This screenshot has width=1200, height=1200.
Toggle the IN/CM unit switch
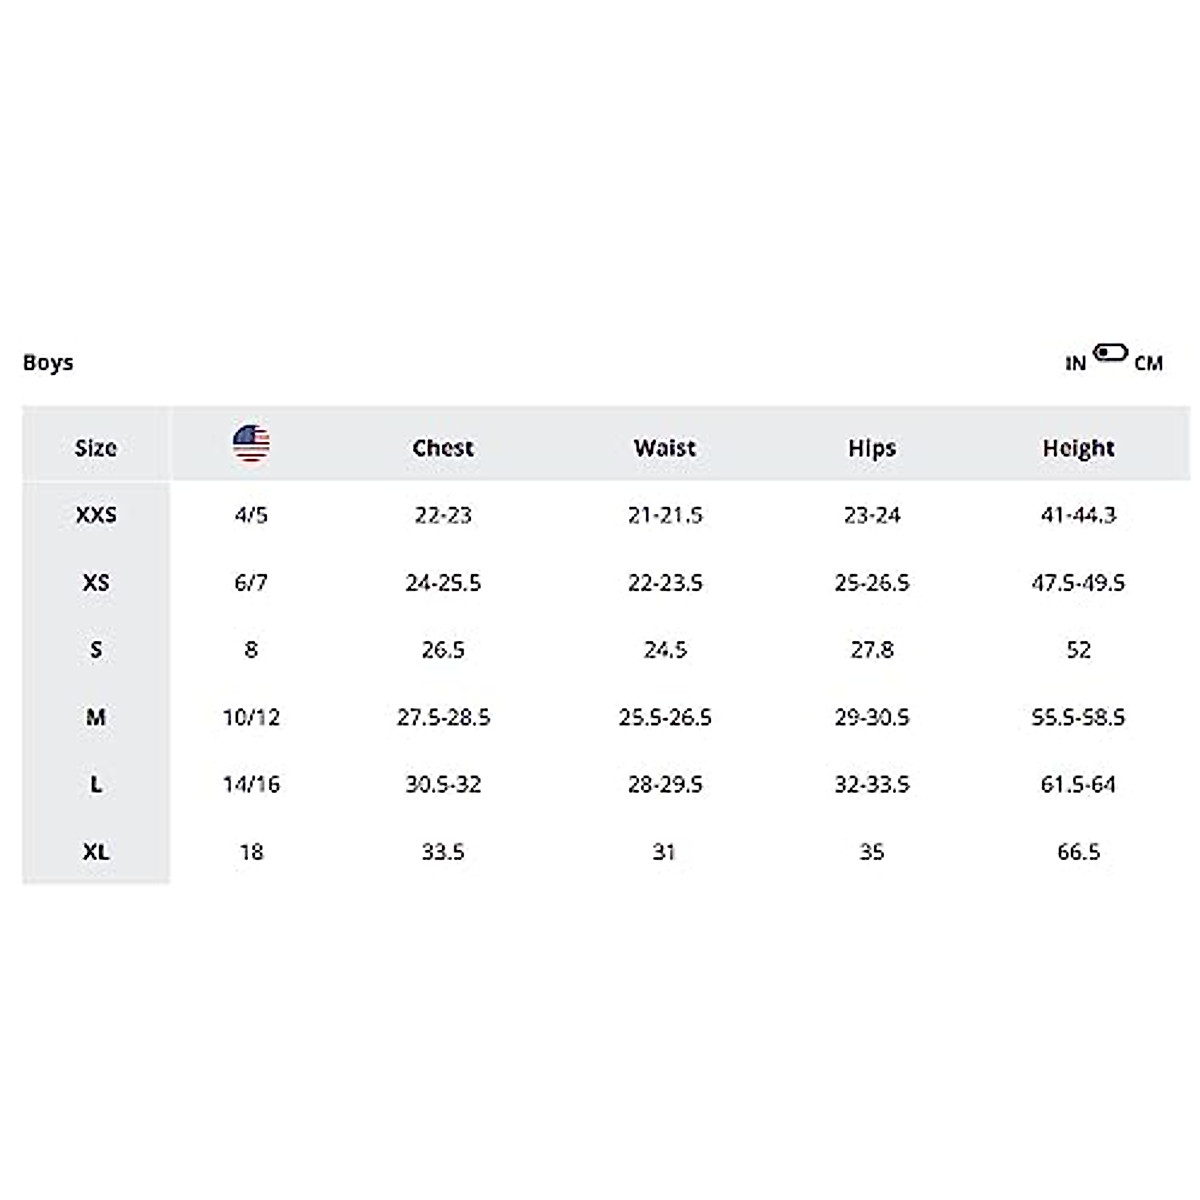tap(1110, 353)
